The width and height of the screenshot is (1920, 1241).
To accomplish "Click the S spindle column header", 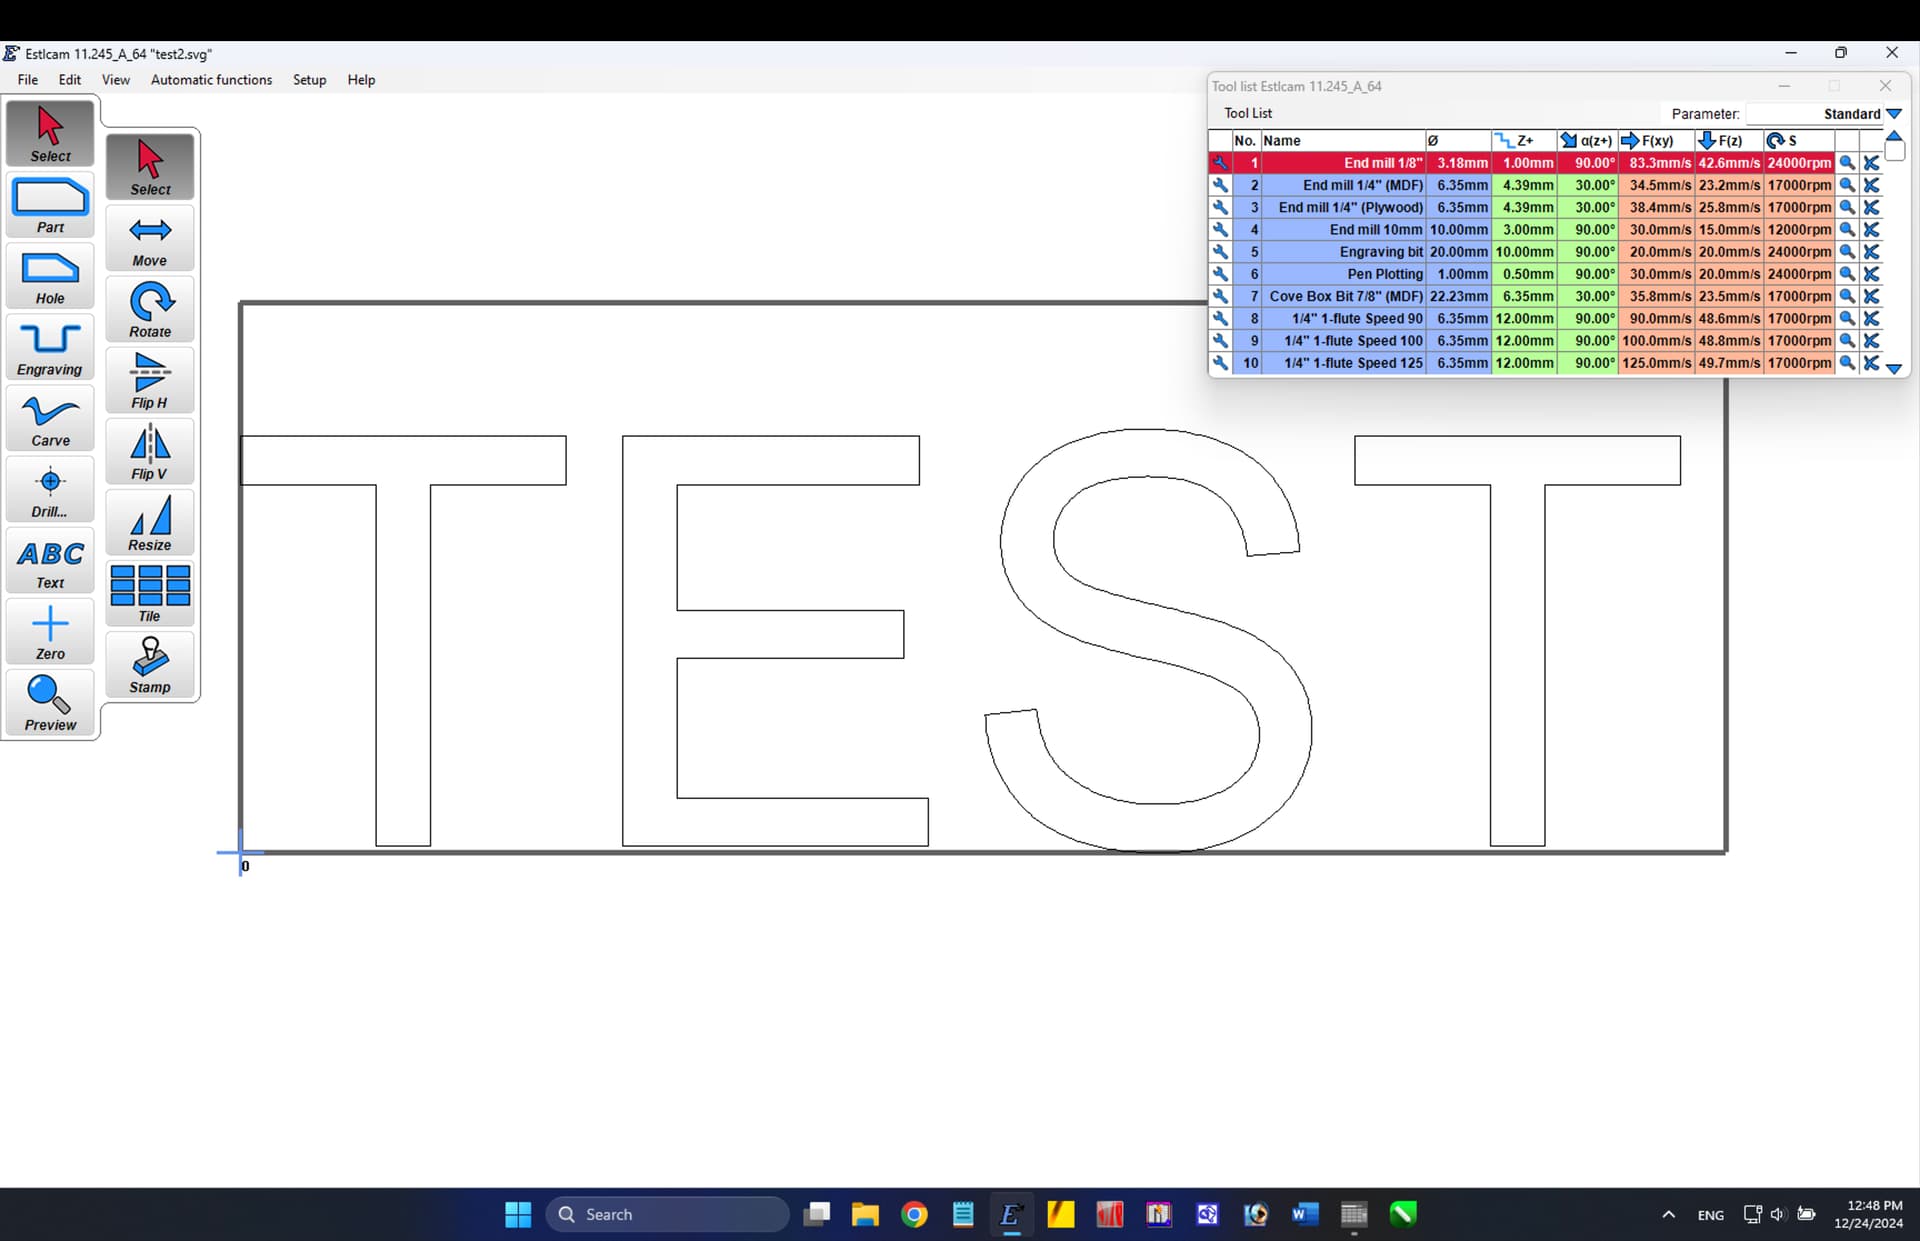I will click(1799, 140).
